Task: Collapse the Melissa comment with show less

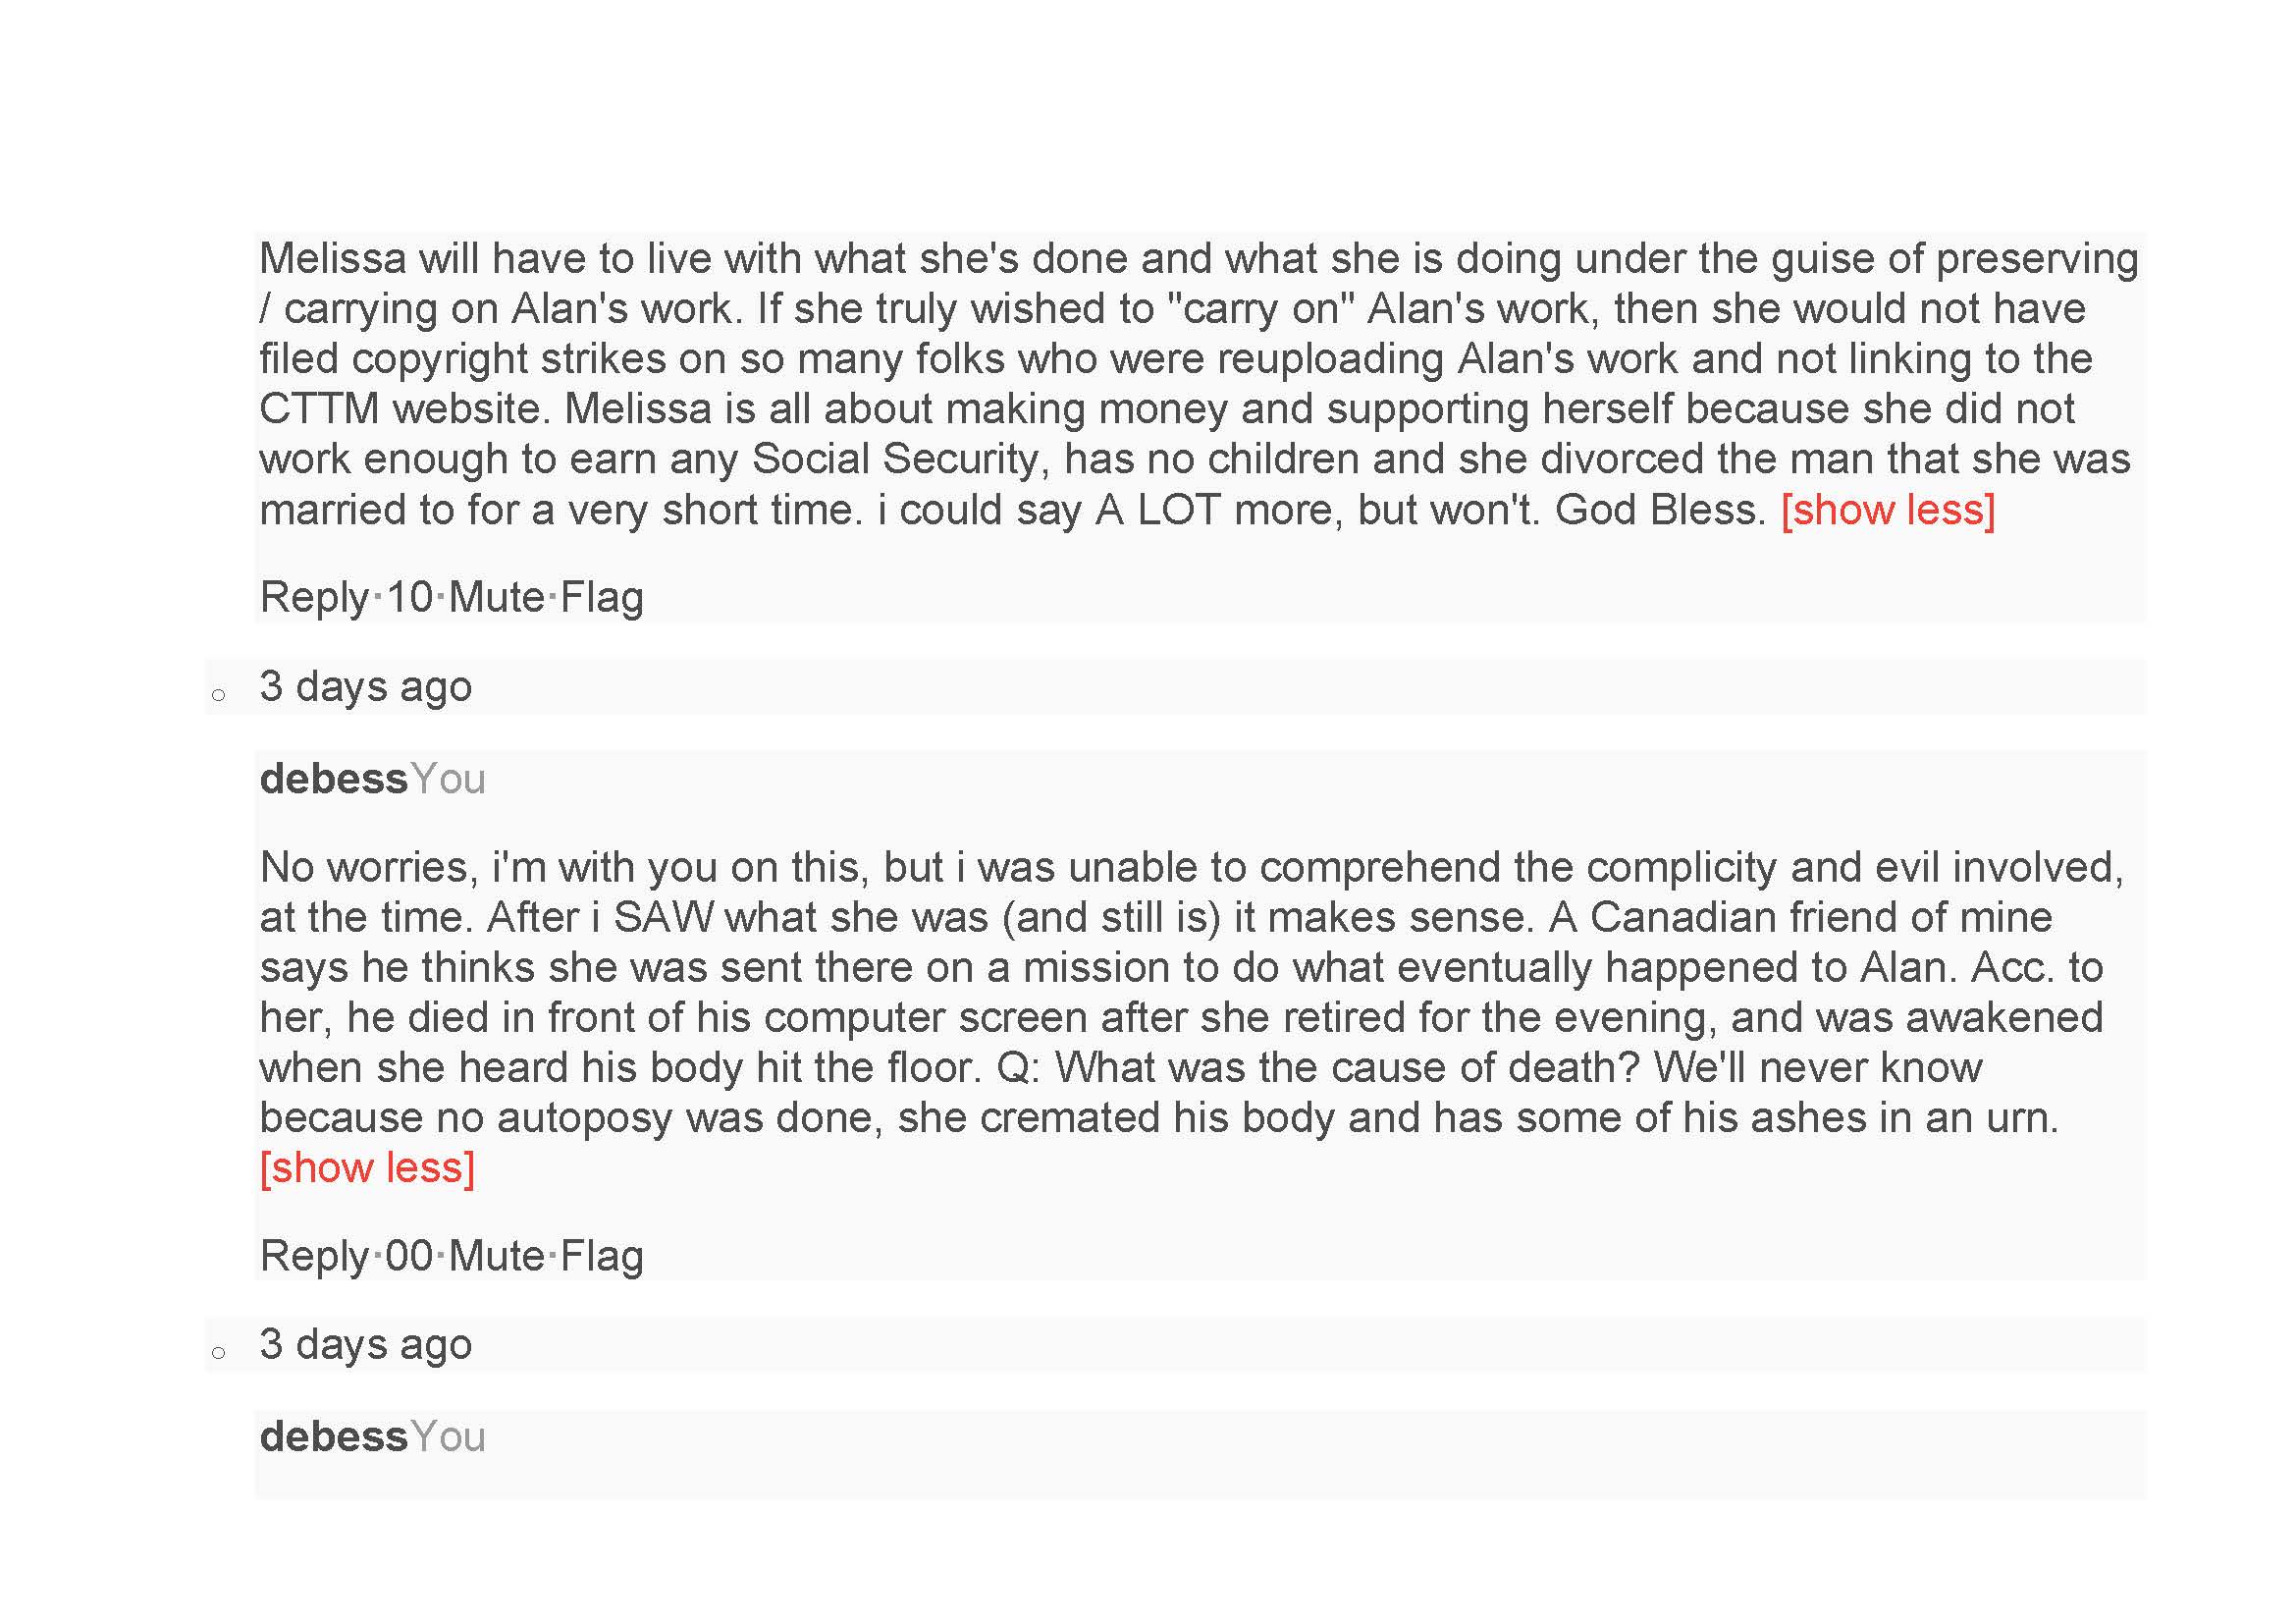Action: pos(1887,510)
